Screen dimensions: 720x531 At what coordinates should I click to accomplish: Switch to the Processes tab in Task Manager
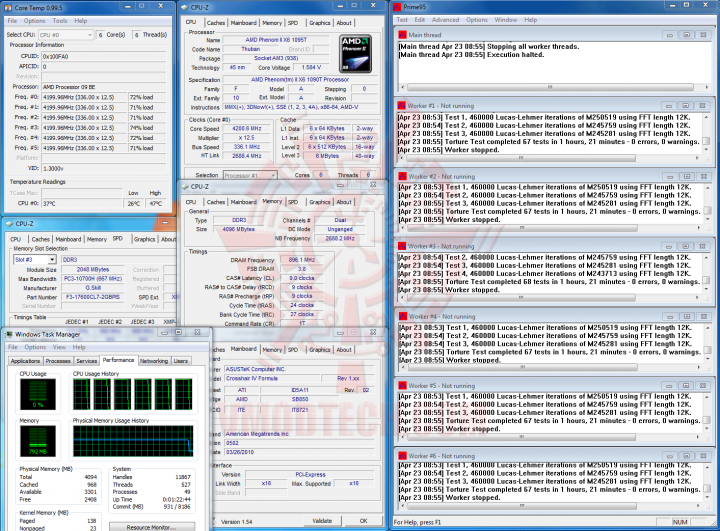[58, 361]
